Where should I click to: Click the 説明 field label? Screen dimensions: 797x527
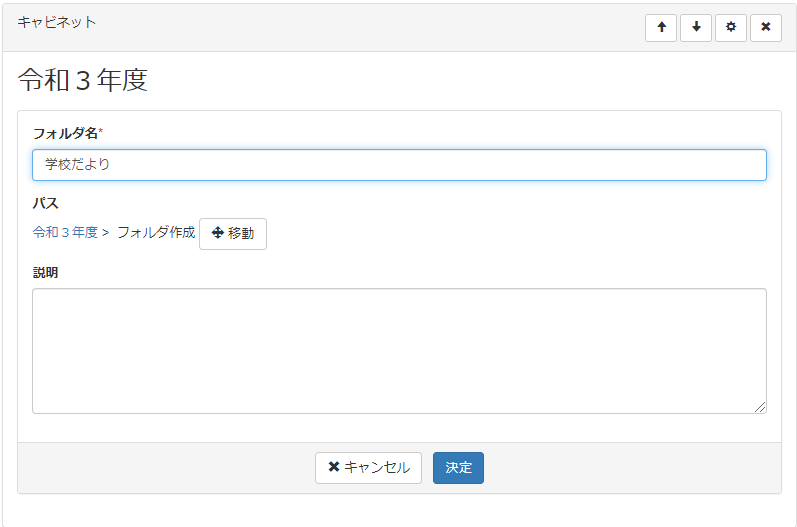point(45,272)
